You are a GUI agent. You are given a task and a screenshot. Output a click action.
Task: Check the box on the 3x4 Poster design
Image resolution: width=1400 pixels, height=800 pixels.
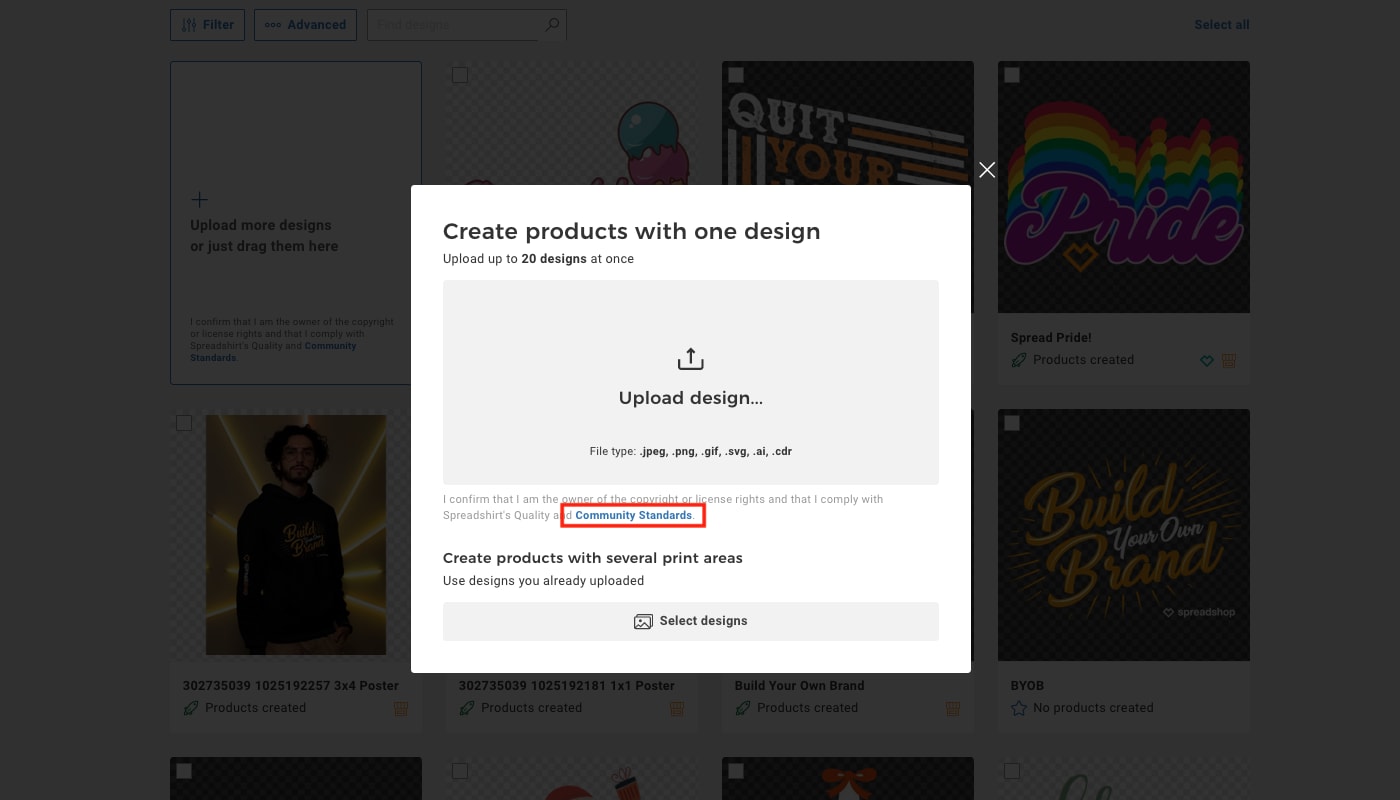click(x=184, y=423)
